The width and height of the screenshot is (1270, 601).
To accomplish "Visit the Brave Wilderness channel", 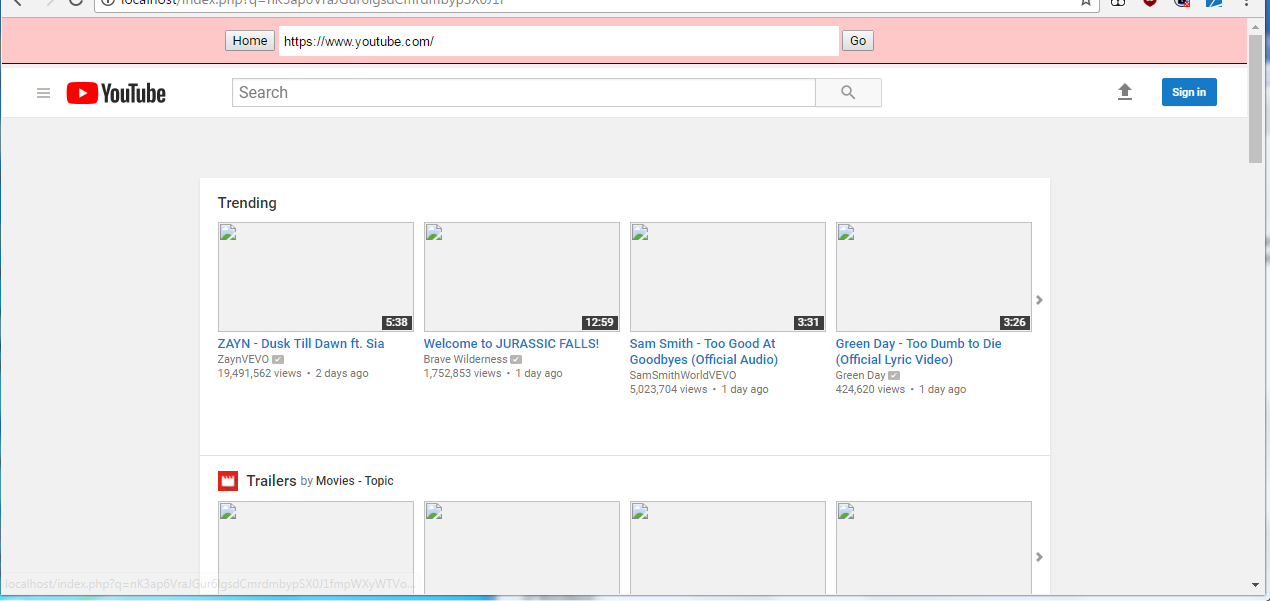I will 465,359.
